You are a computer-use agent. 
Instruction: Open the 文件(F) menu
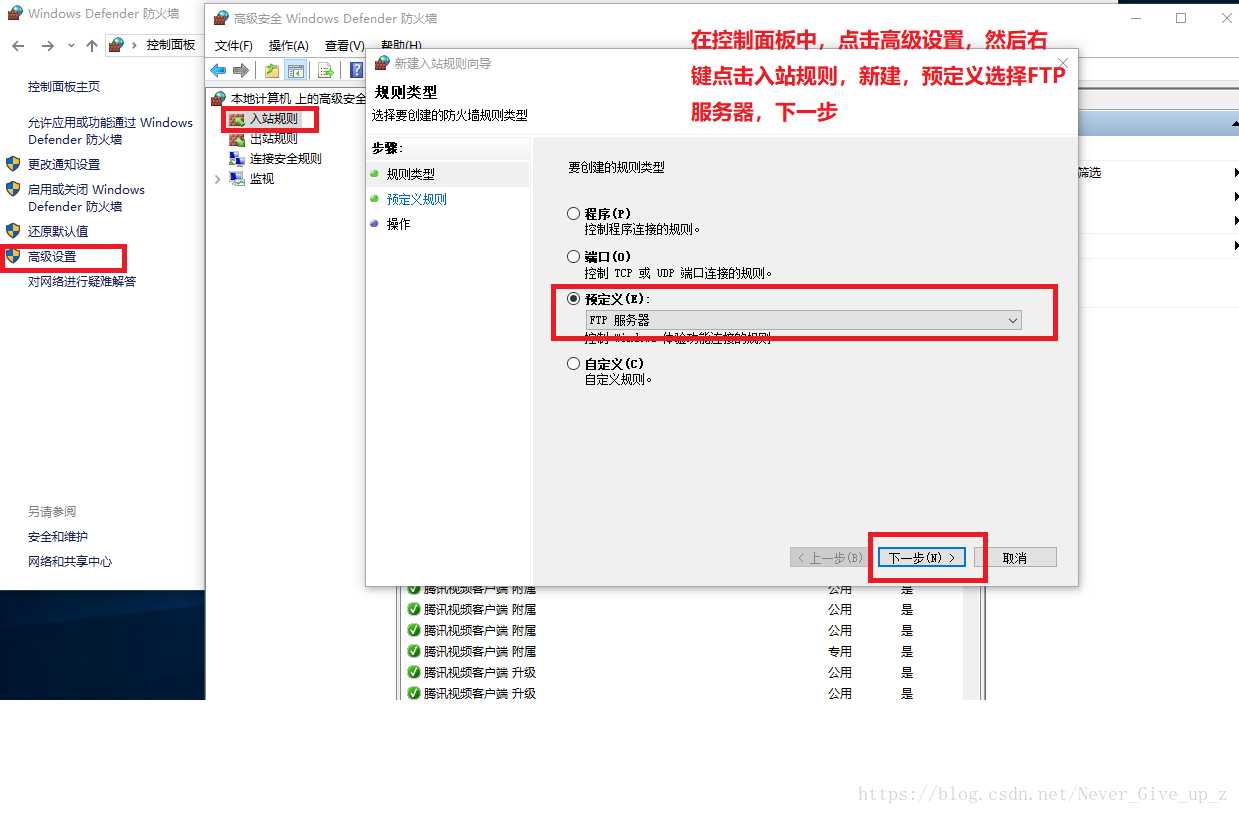pyautogui.click(x=234, y=45)
